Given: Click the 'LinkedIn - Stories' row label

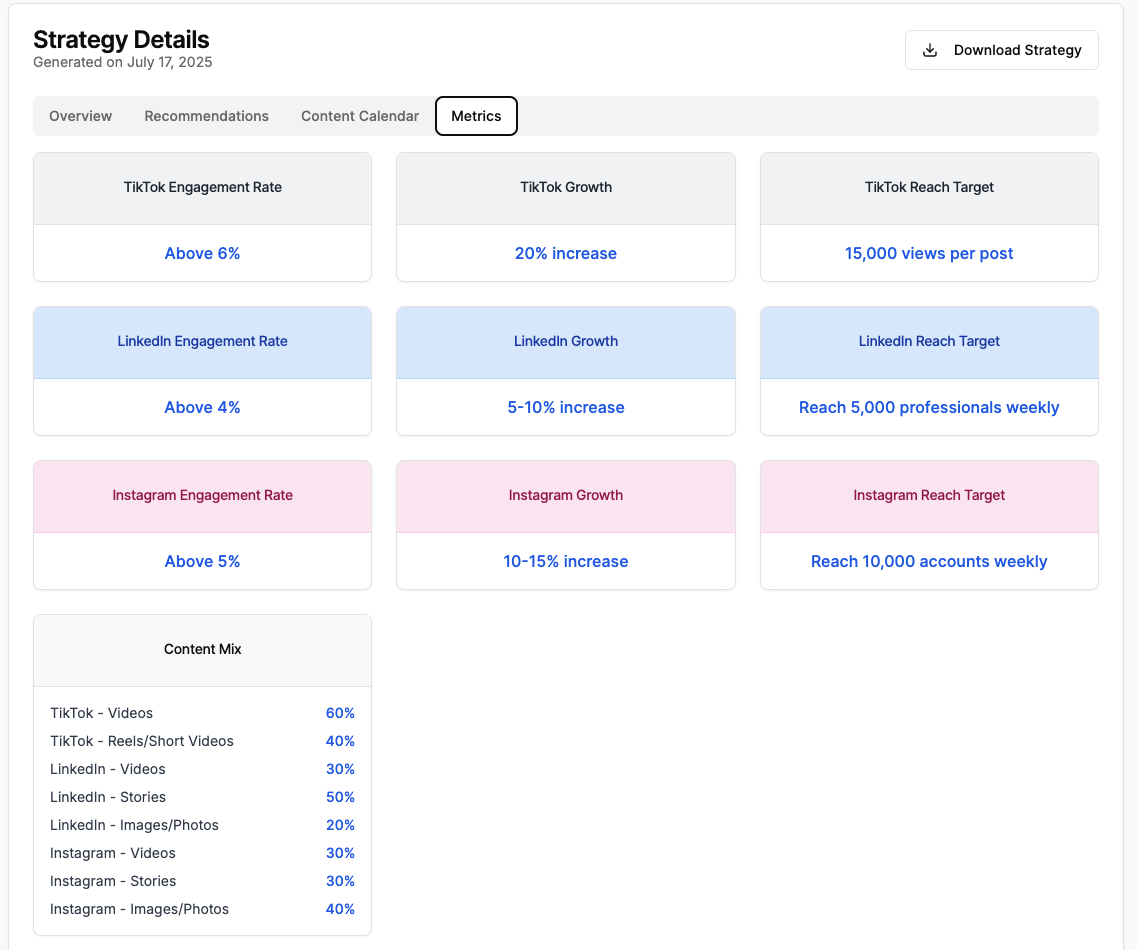Looking at the screenshot, I should (x=108, y=797).
